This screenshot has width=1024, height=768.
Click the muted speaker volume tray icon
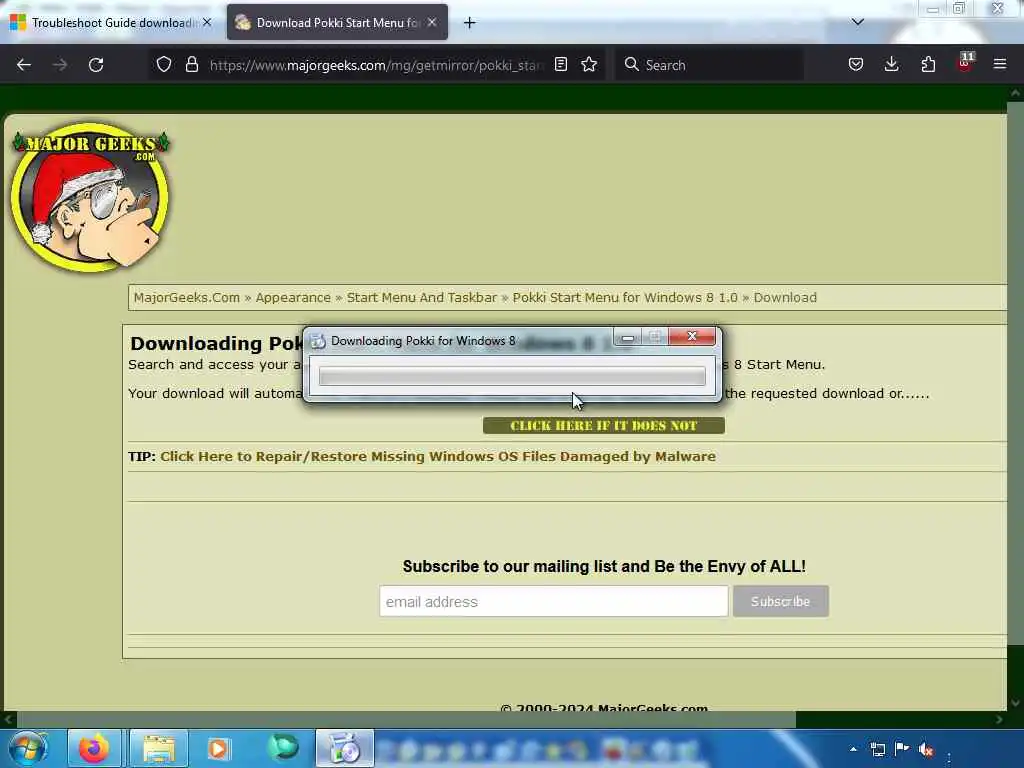(925, 749)
